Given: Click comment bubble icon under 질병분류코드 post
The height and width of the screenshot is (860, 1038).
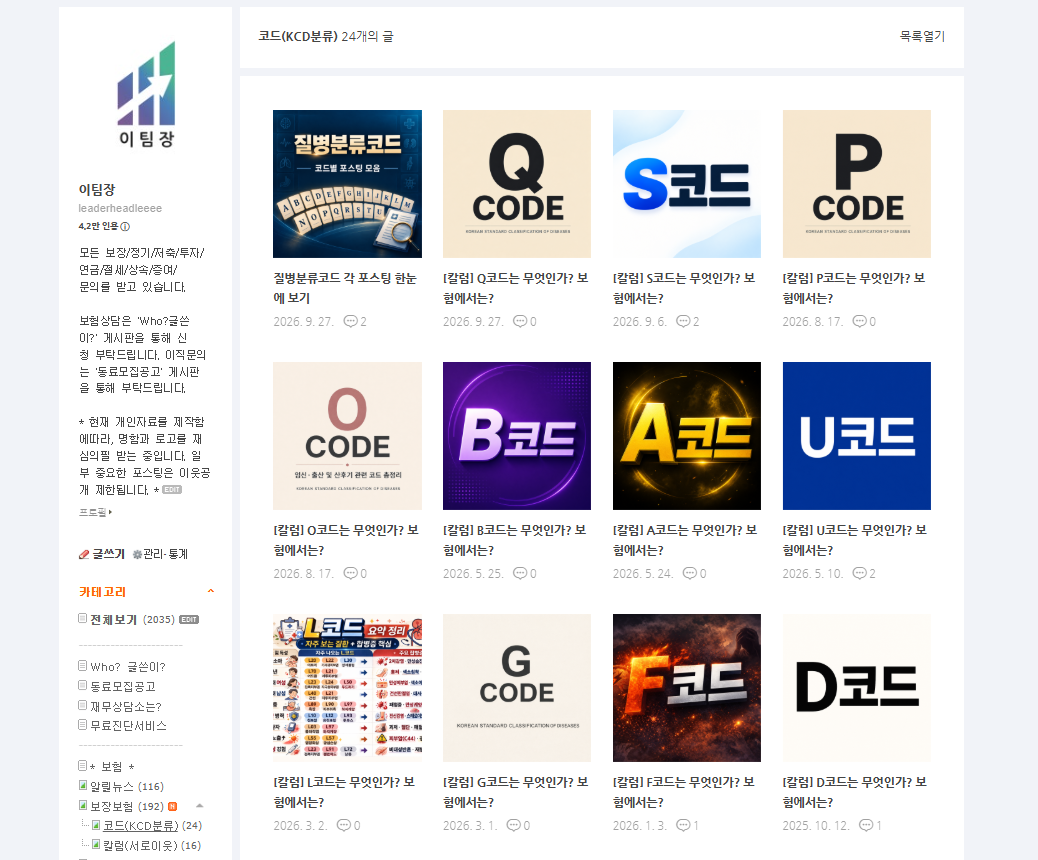Looking at the screenshot, I should pos(350,321).
